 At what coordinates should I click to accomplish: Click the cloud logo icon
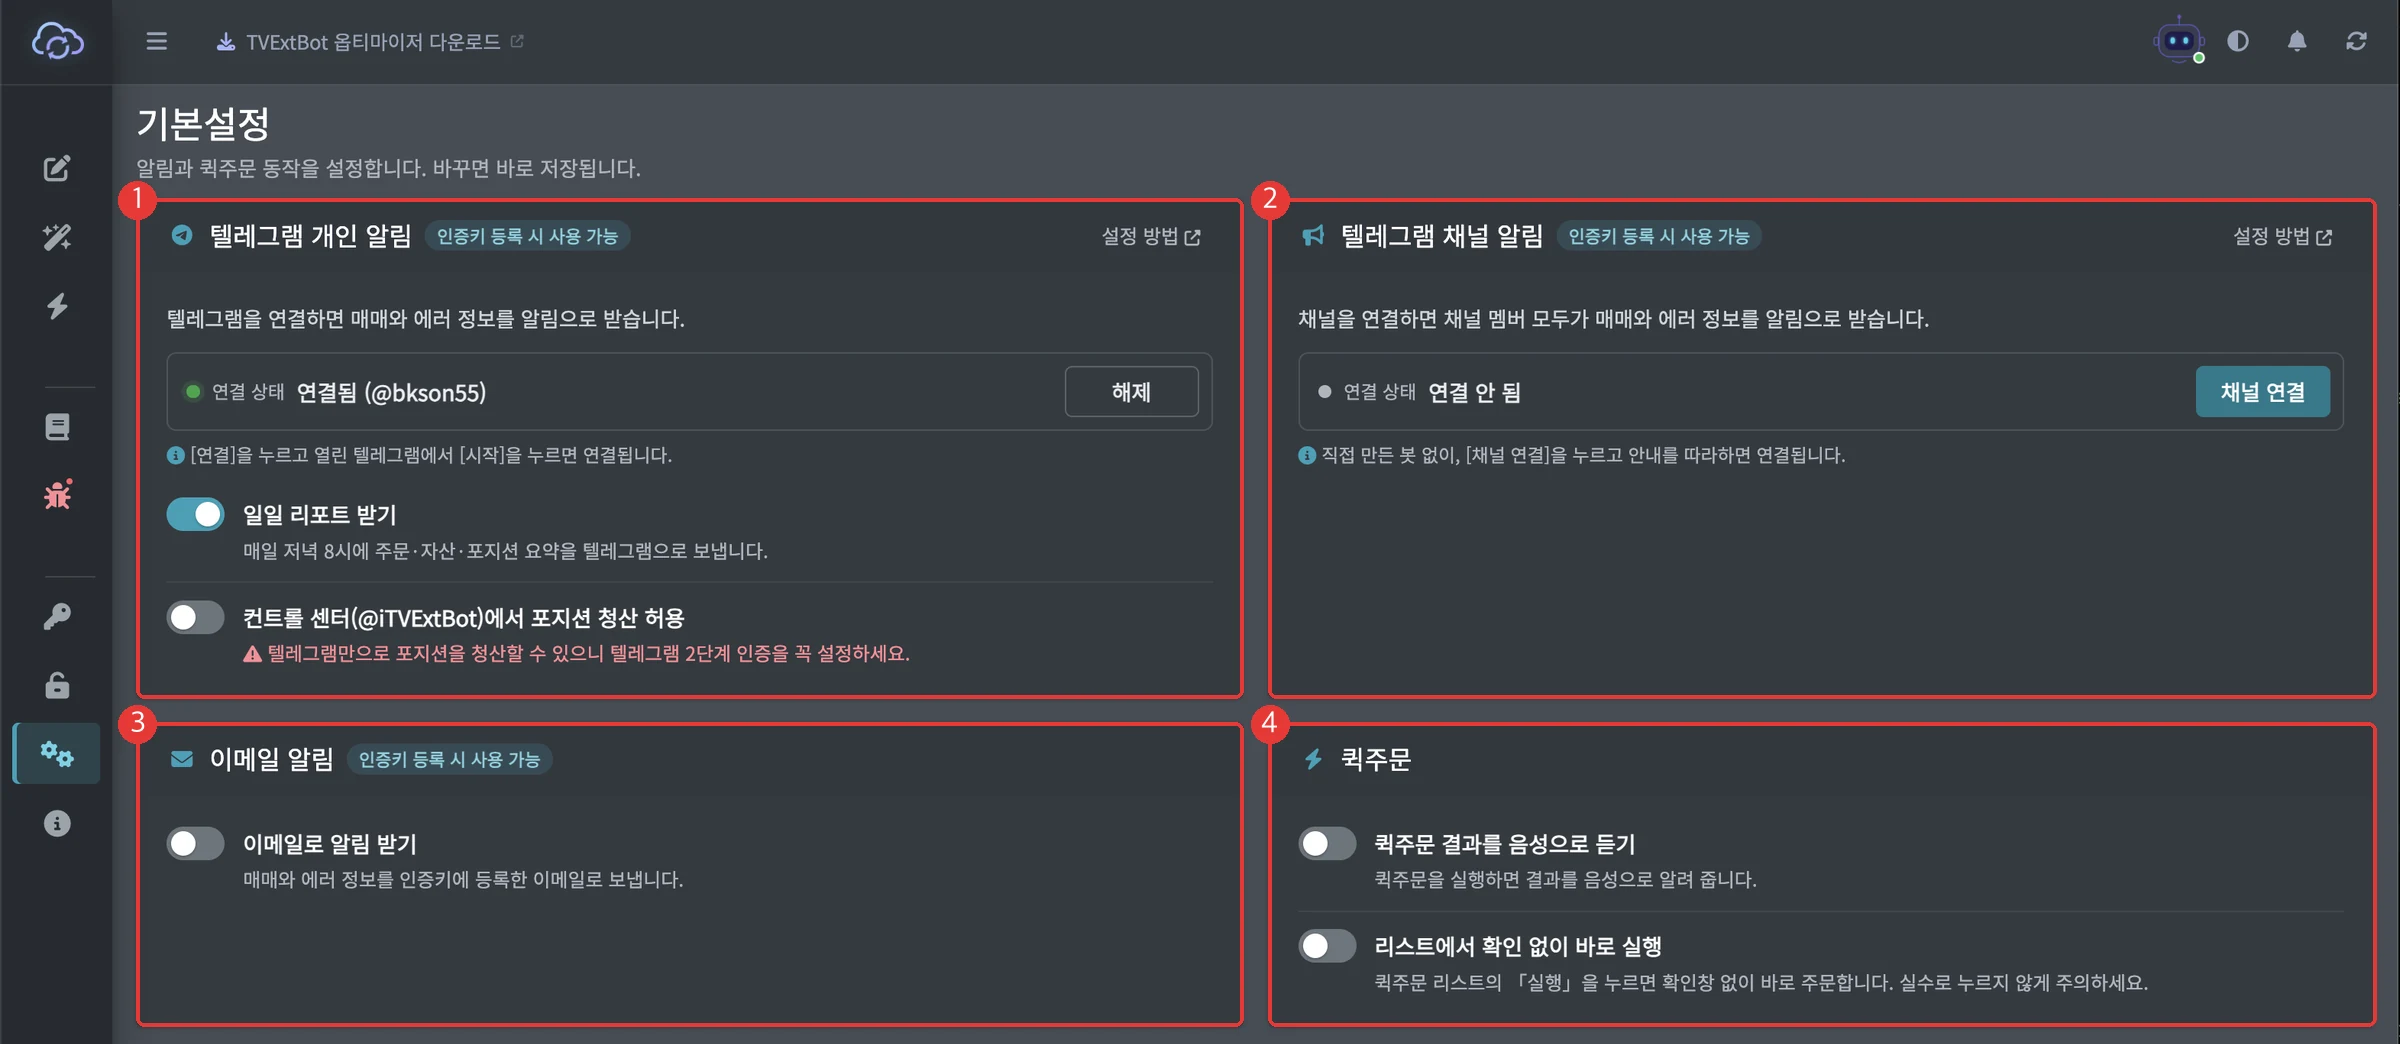pyautogui.click(x=57, y=41)
